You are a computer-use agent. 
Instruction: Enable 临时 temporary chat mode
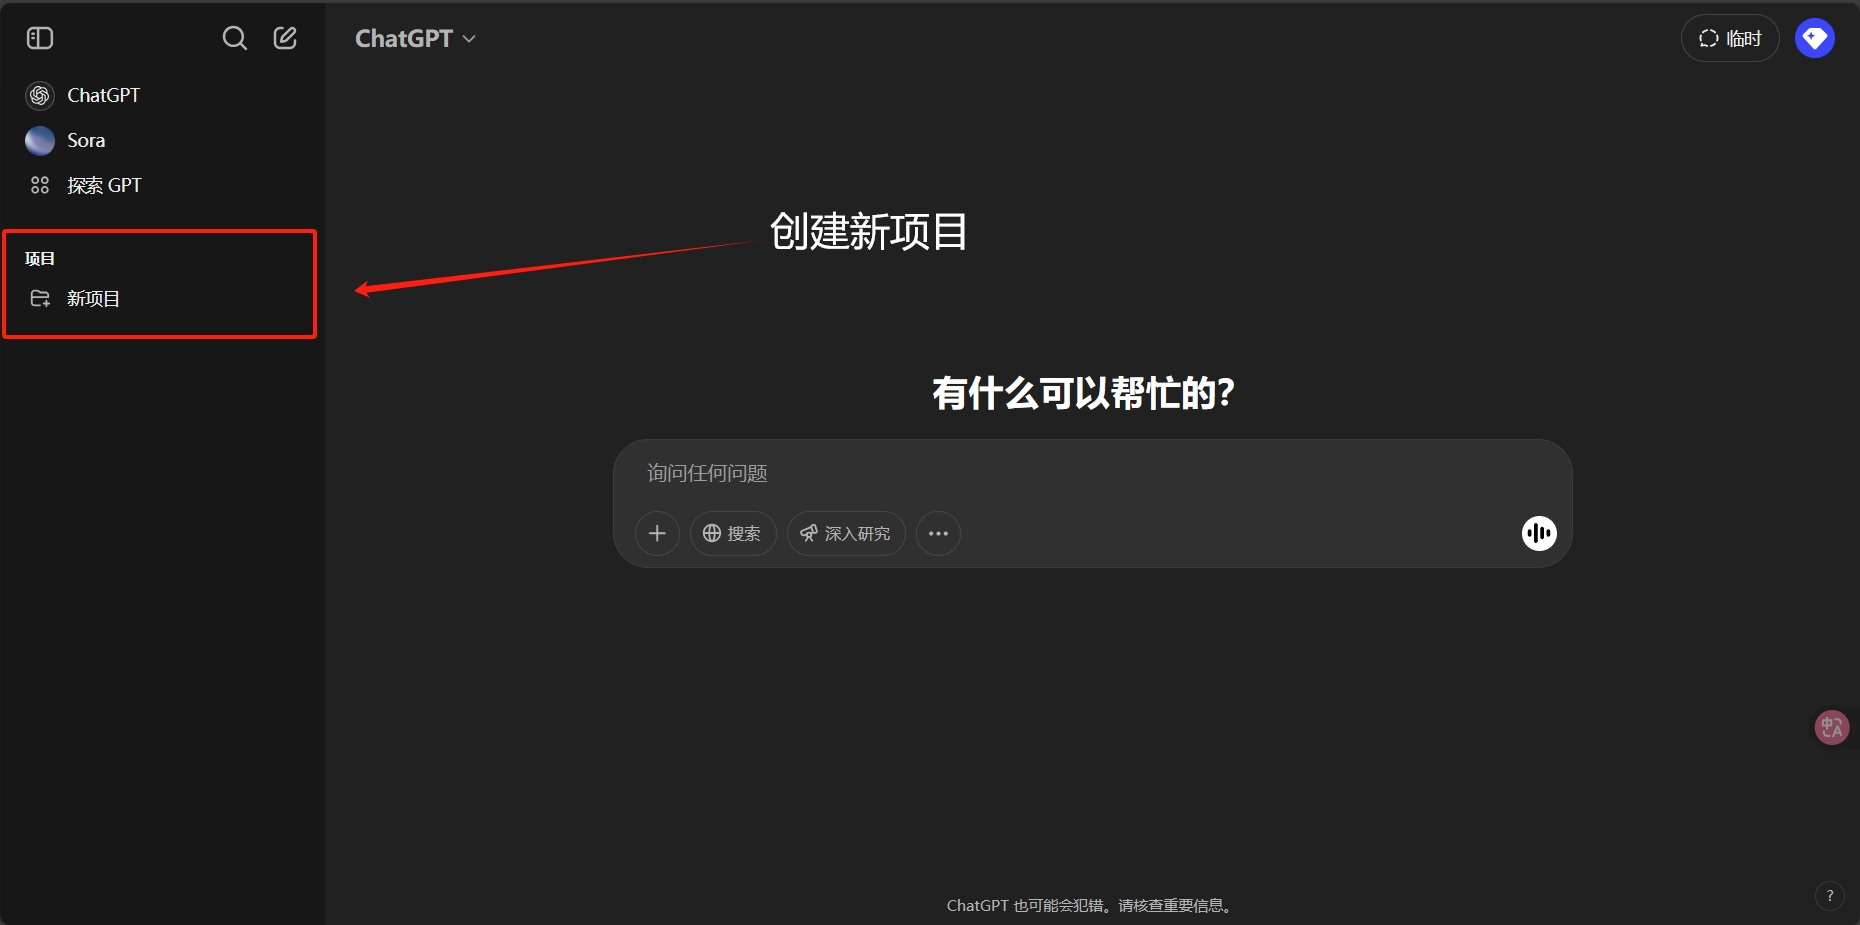click(x=1730, y=37)
